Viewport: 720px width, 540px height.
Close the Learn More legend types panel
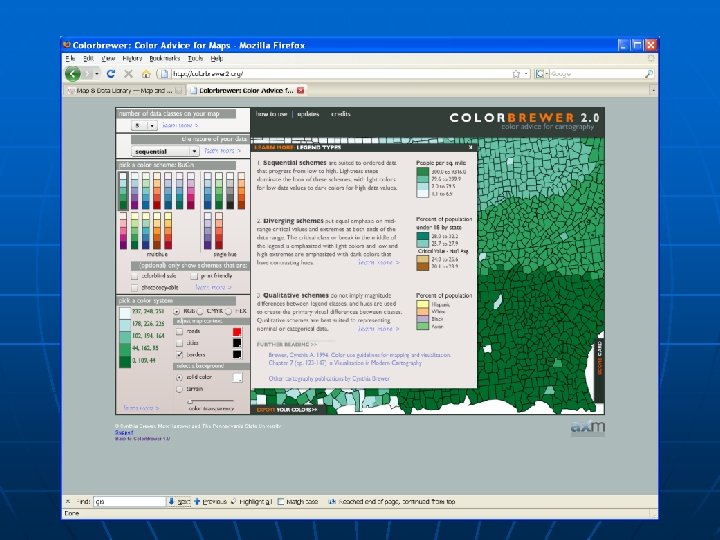point(470,147)
